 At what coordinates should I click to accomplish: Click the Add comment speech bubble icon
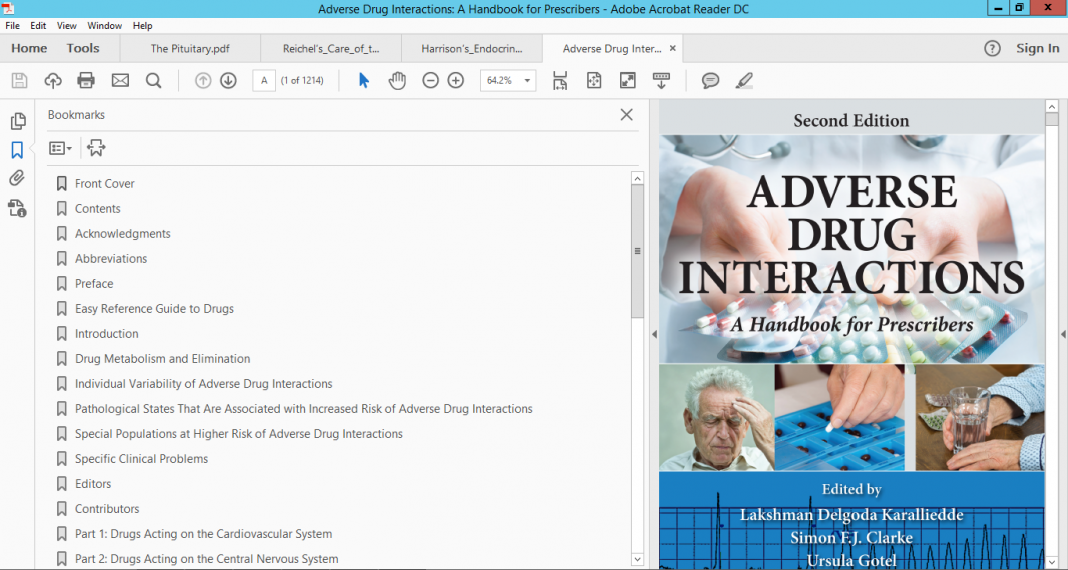710,80
